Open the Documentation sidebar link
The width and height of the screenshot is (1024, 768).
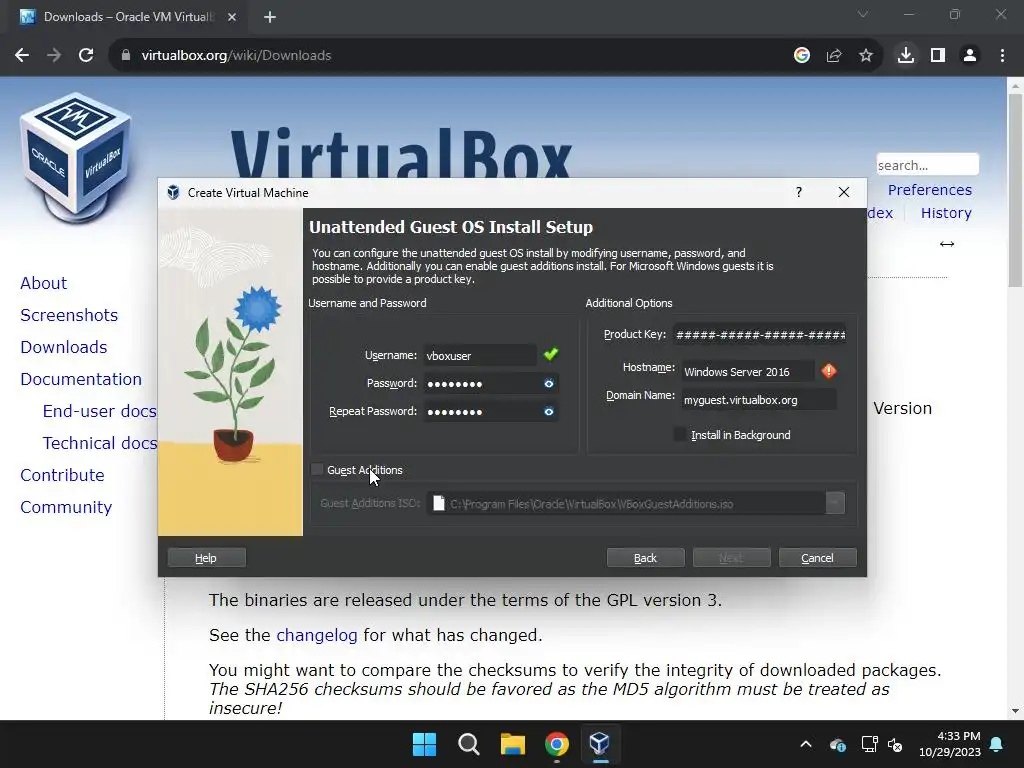pos(81,379)
